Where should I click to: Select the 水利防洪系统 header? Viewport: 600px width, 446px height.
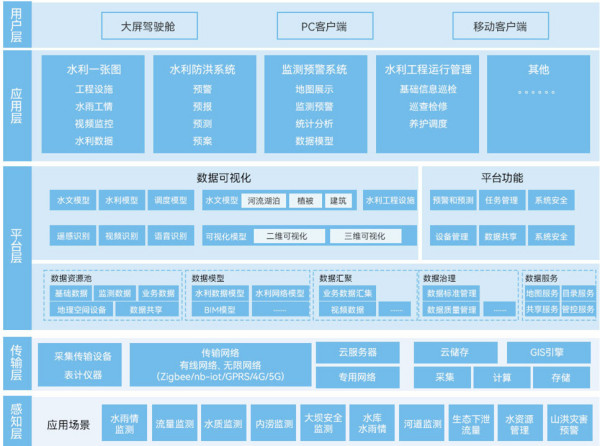pyautogui.click(x=202, y=70)
